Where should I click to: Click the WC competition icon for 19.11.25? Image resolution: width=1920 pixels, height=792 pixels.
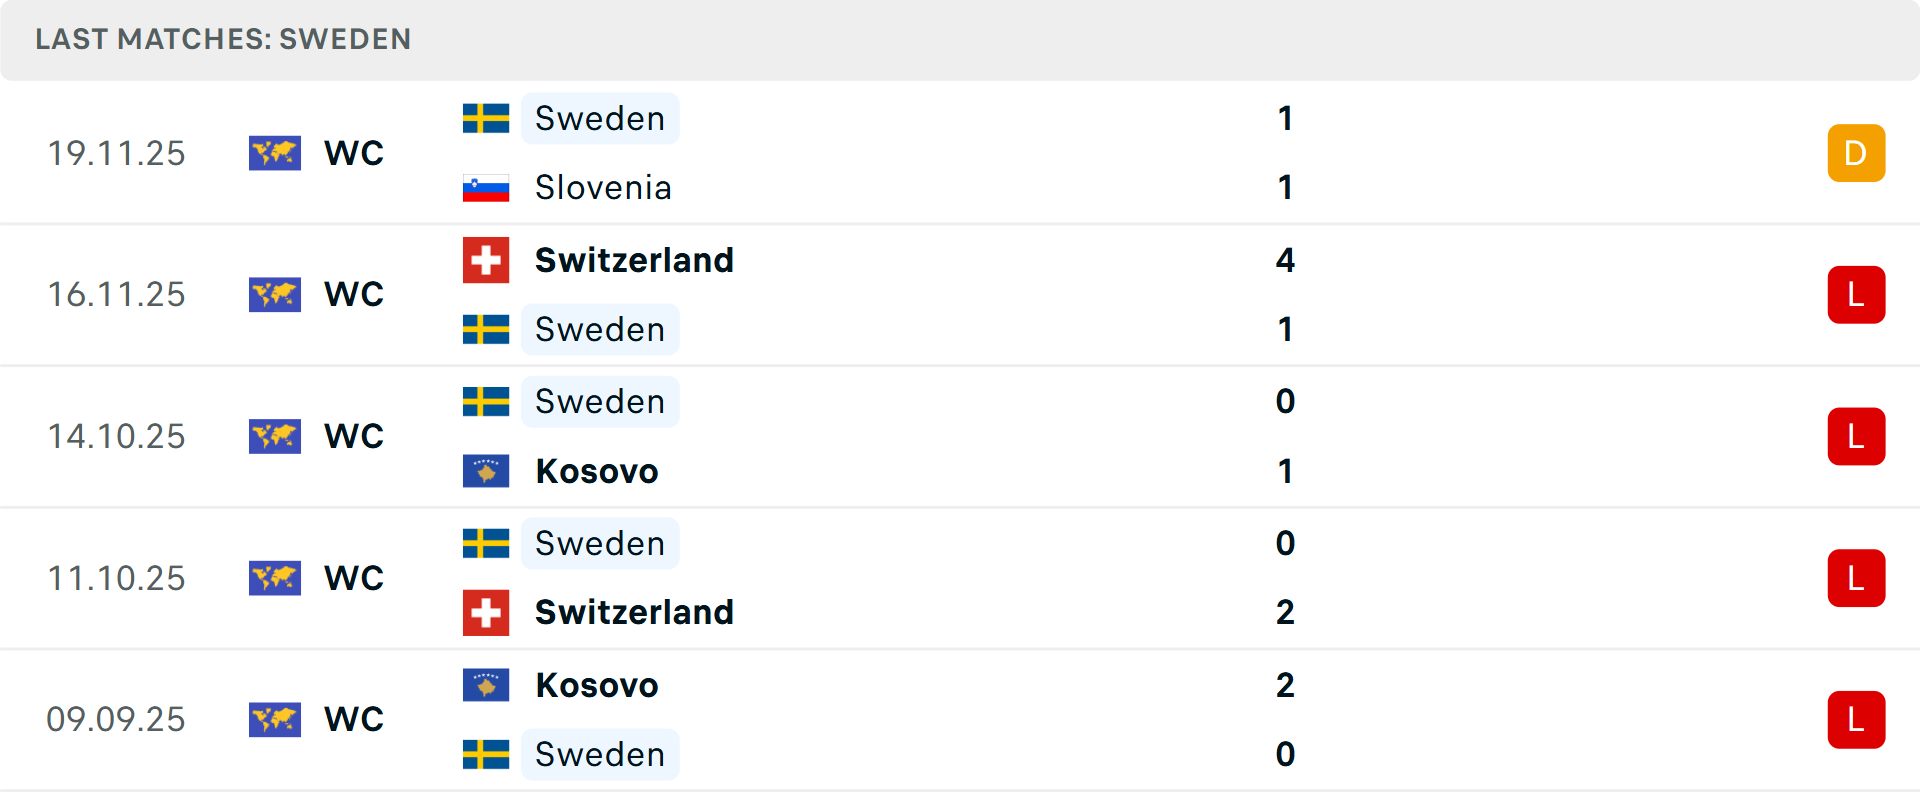[x=275, y=153]
